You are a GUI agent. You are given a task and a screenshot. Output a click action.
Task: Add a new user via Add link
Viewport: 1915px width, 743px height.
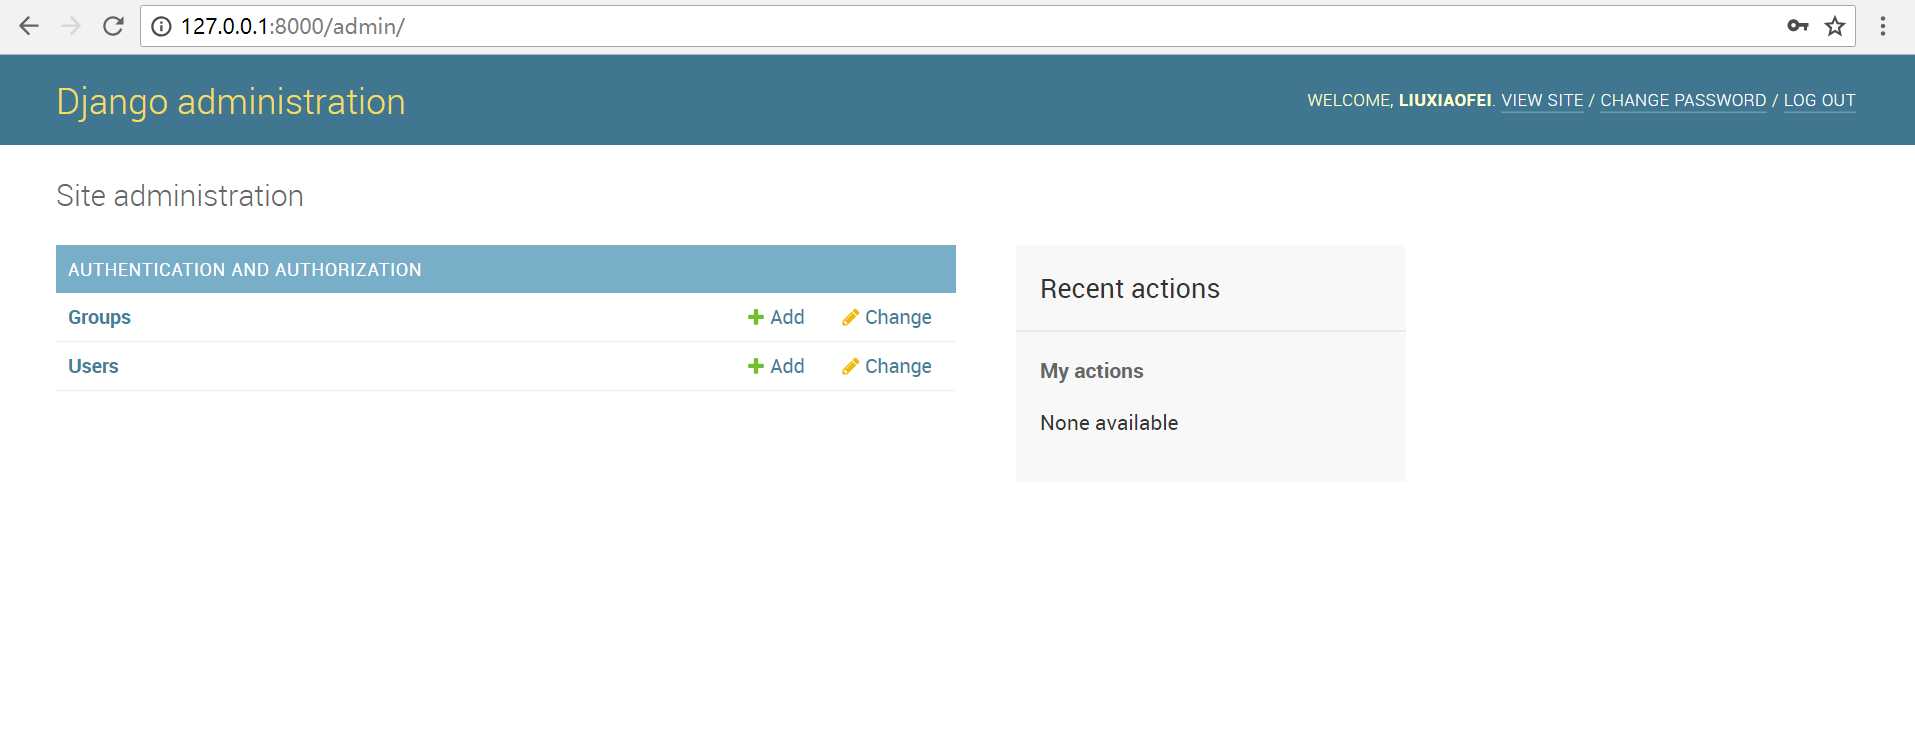[x=787, y=366]
